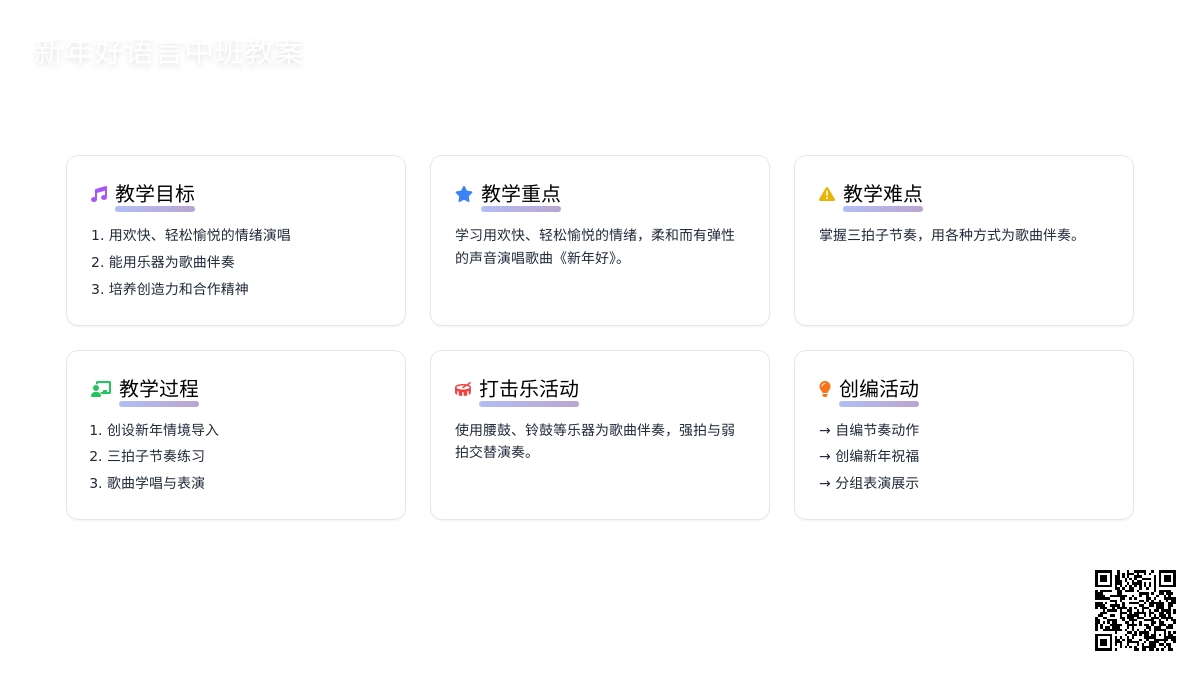This screenshot has width=1200, height=675.
Task: Select the 教学难点 heading
Action: 882,194
